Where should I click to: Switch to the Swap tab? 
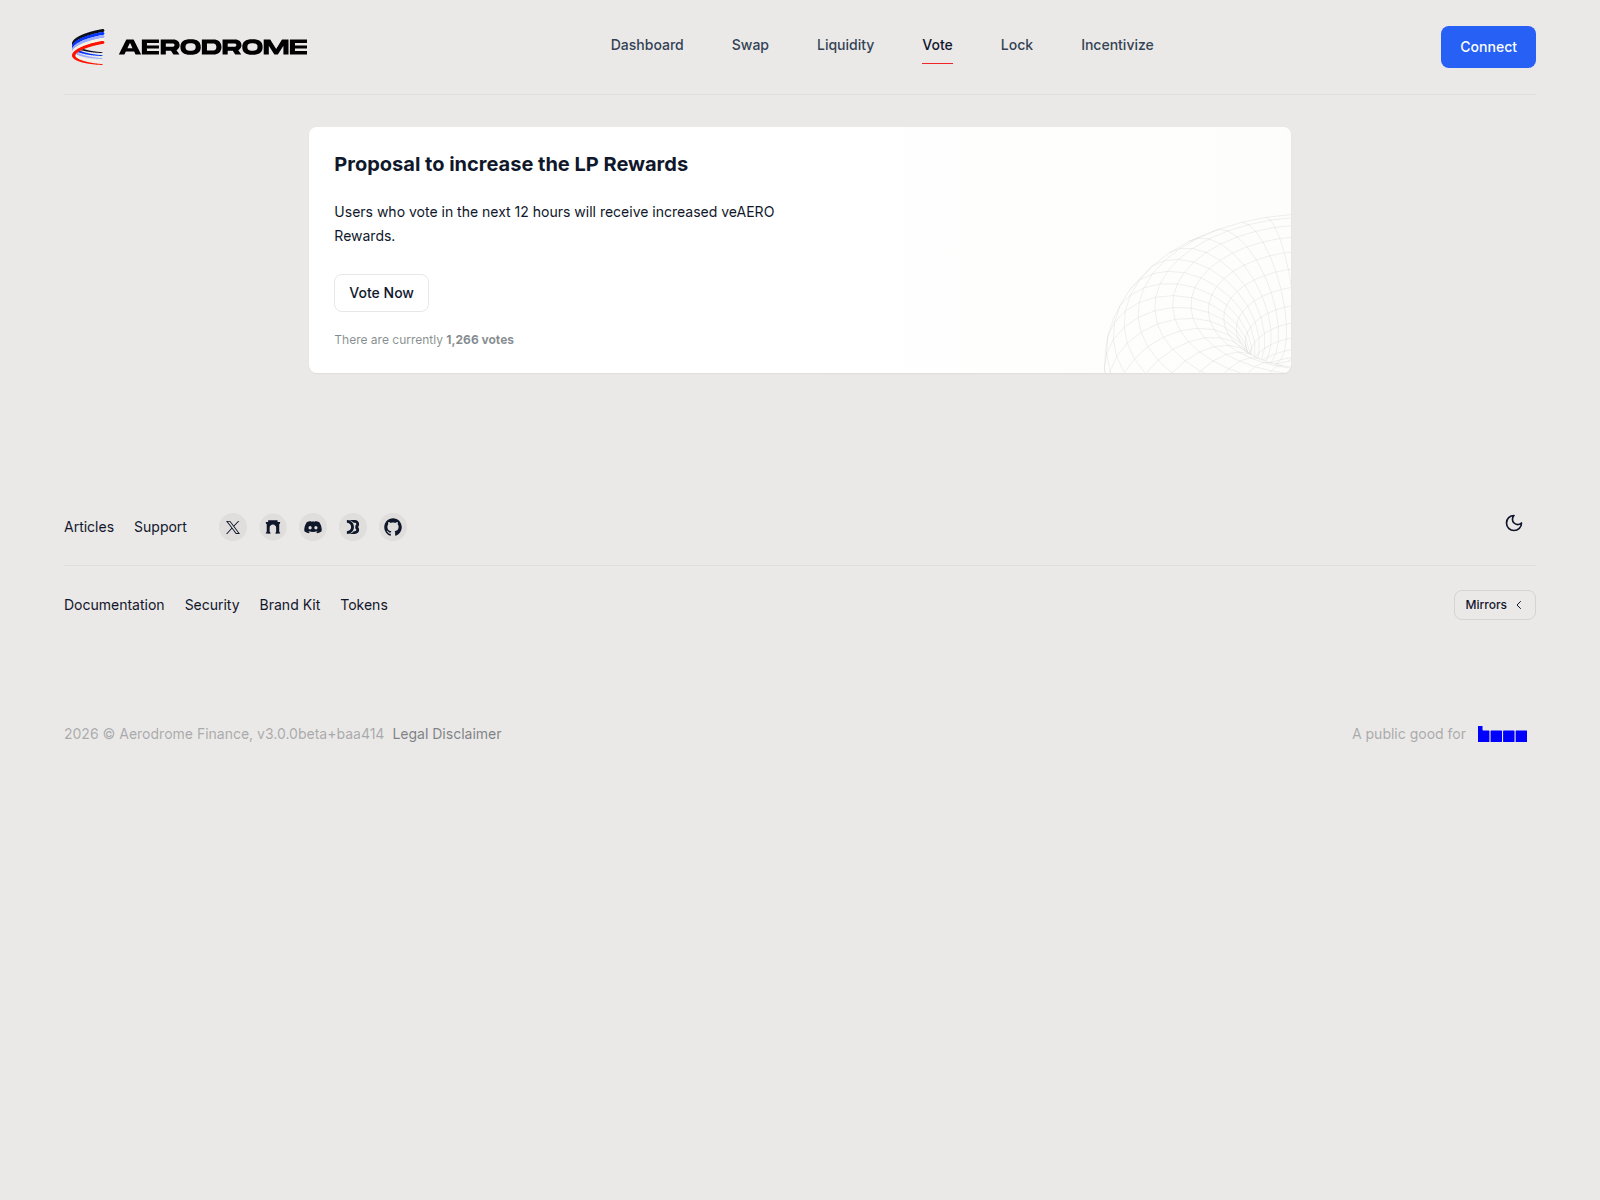pos(750,45)
